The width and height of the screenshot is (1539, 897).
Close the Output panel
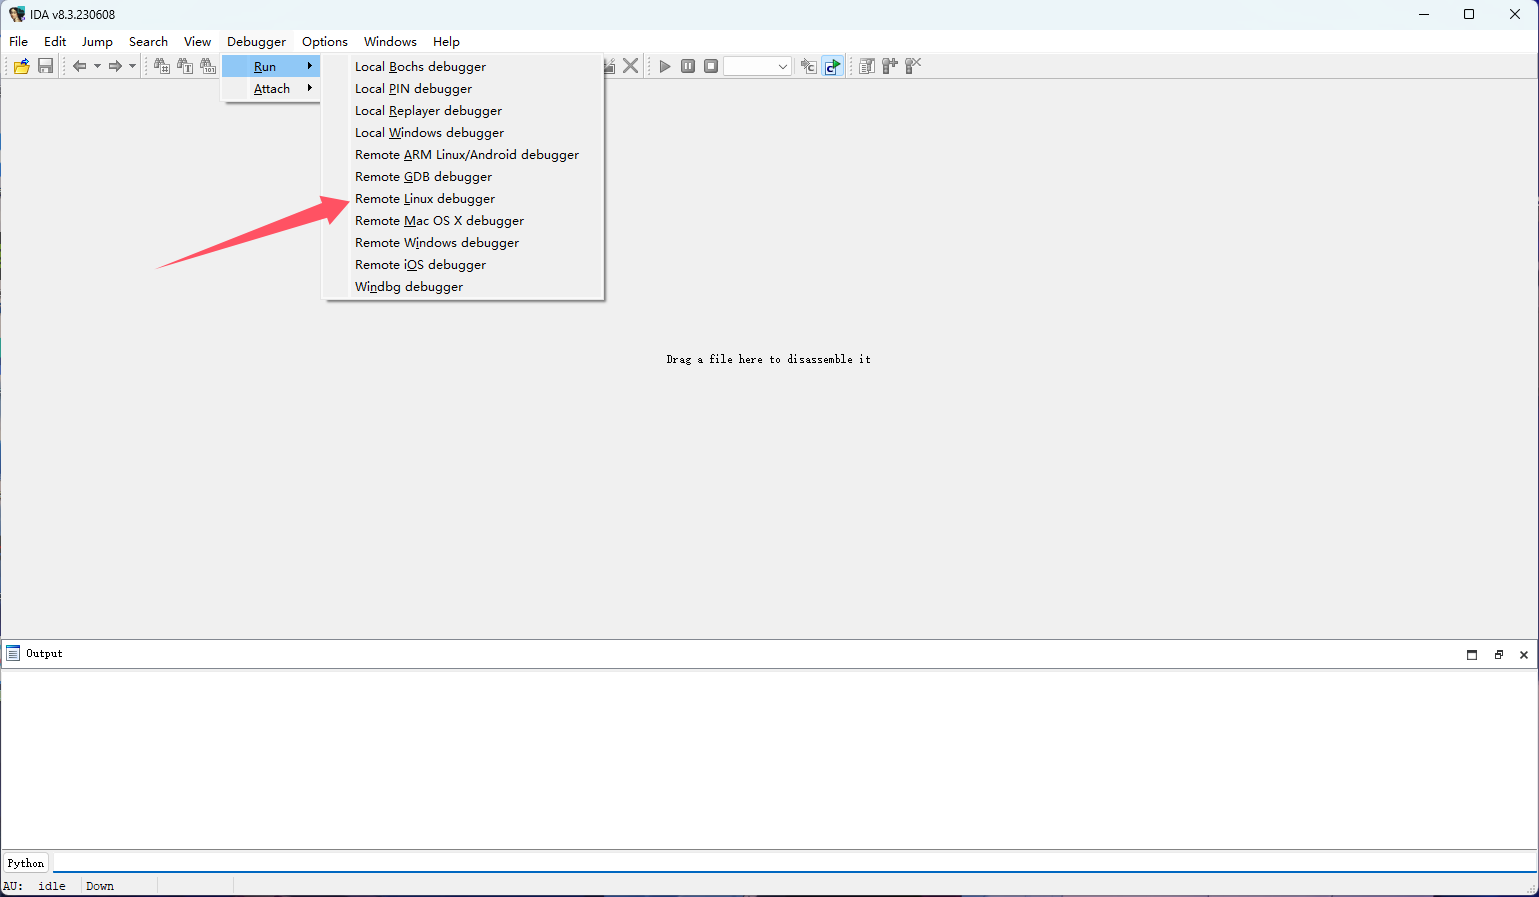[1524, 654]
